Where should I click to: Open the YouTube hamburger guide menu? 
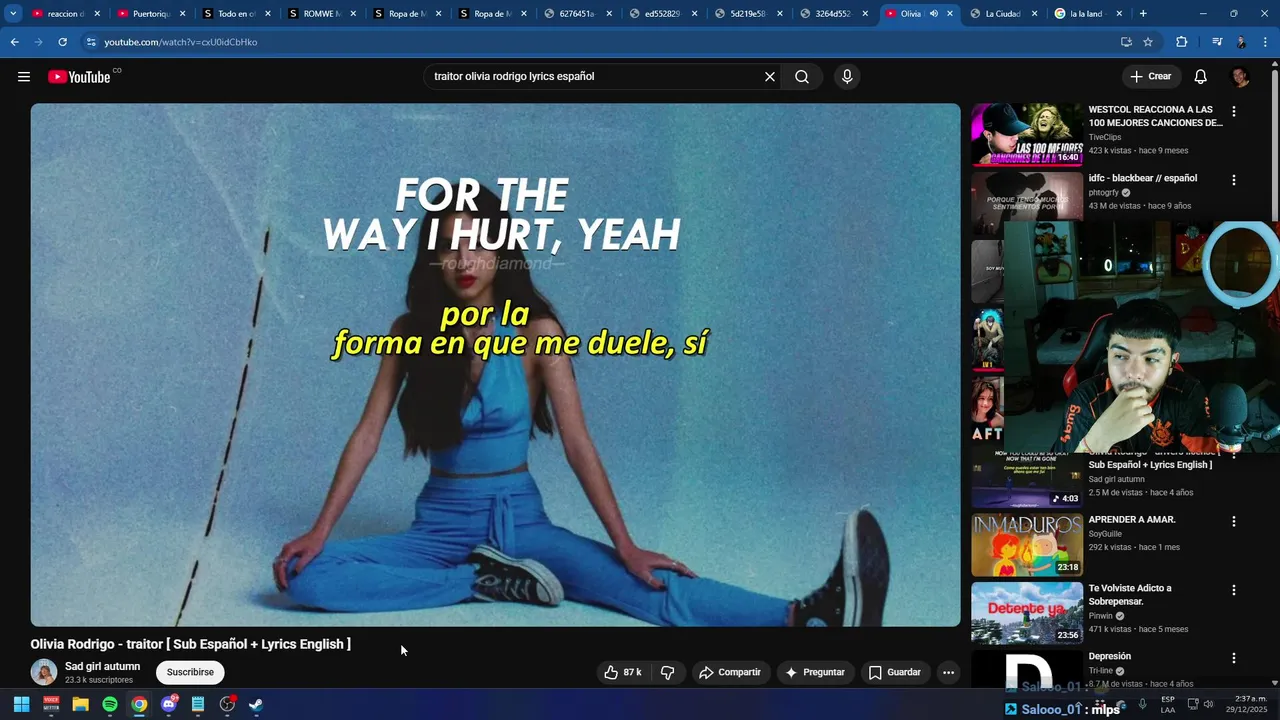(24, 77)
